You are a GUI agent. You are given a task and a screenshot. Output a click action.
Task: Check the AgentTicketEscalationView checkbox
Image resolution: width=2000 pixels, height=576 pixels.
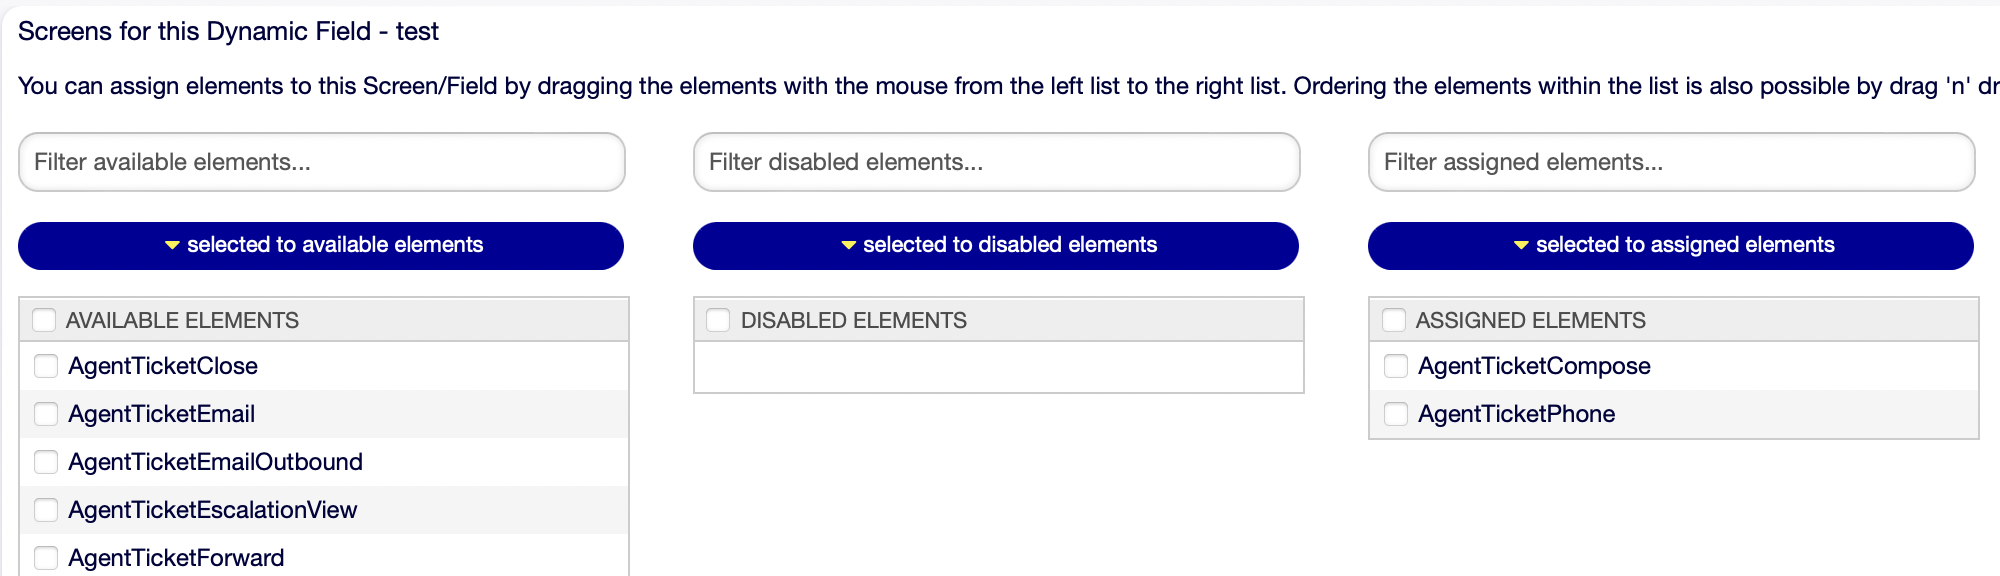tap(45, 510)
